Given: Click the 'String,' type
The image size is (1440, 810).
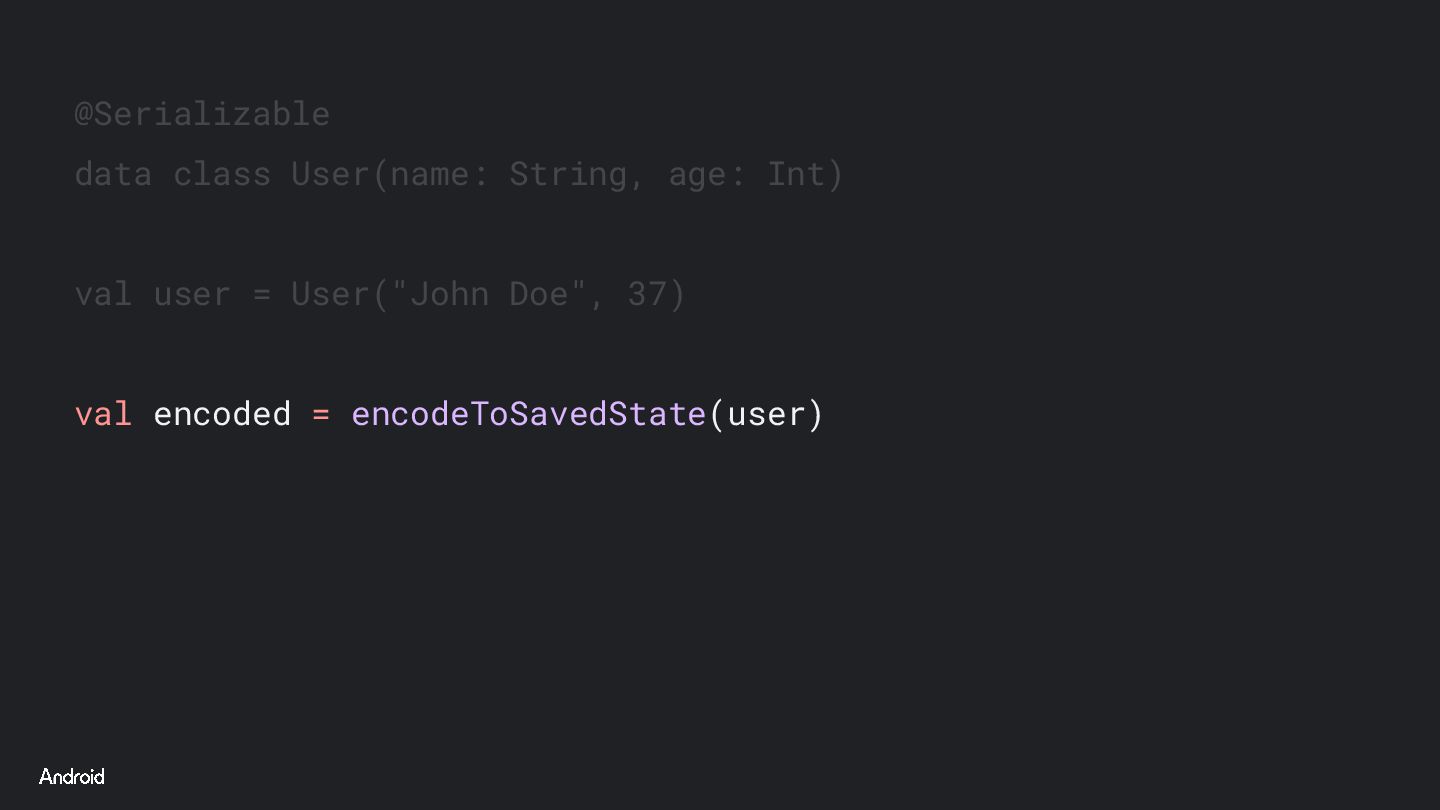Looking at the screenshot, I should [x=577, y=174].
